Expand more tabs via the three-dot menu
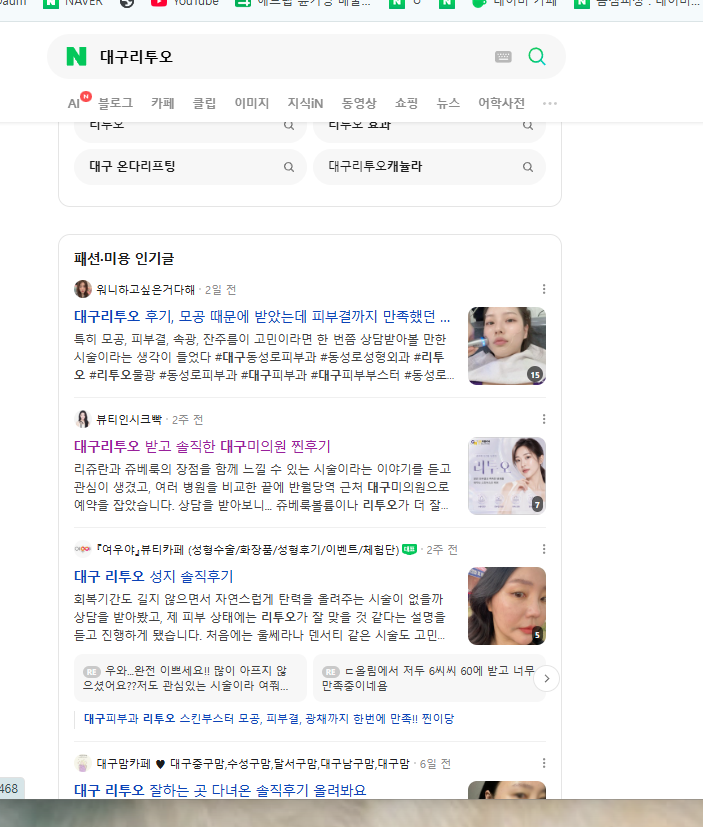703x827 pixels. [550, 103]
